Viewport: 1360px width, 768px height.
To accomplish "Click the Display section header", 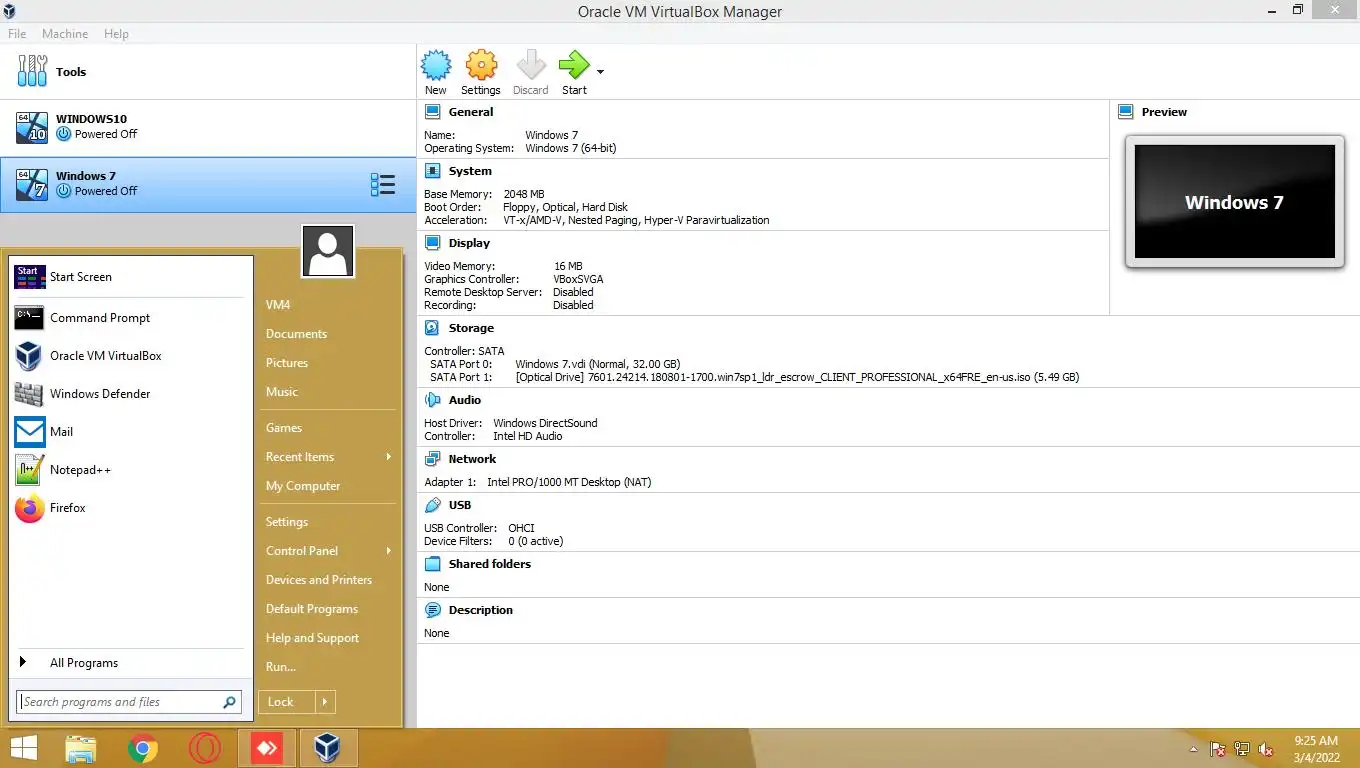I will point(469,243).
